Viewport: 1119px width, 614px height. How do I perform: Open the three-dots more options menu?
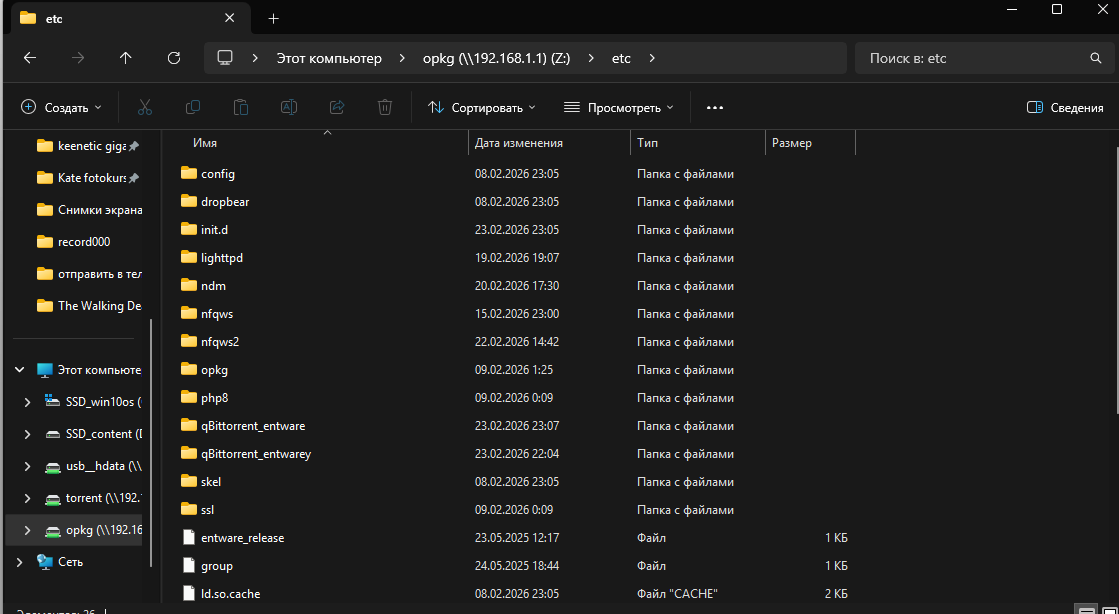pos(714,107)
